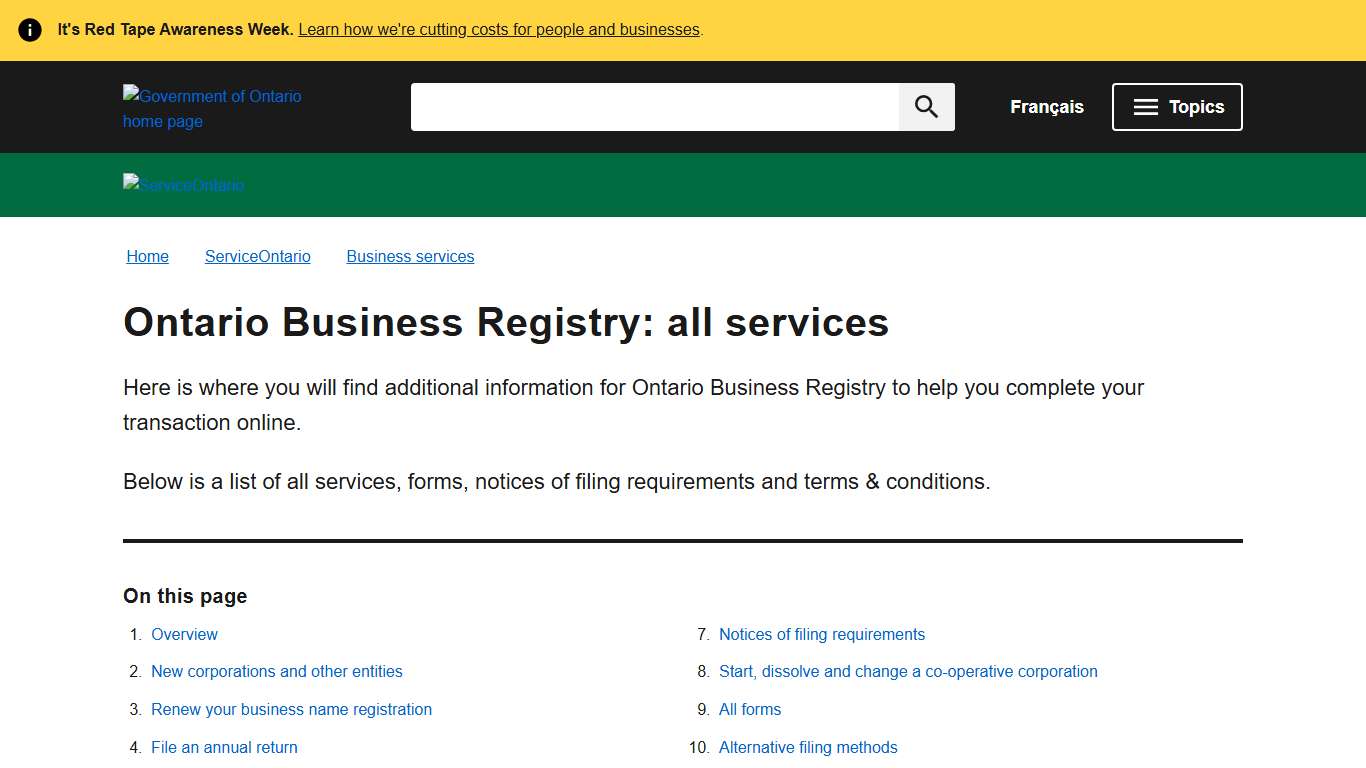Screen dimensions: 1366x768
Task: Click the Government of Ontario logo
Action: point(212,108)
